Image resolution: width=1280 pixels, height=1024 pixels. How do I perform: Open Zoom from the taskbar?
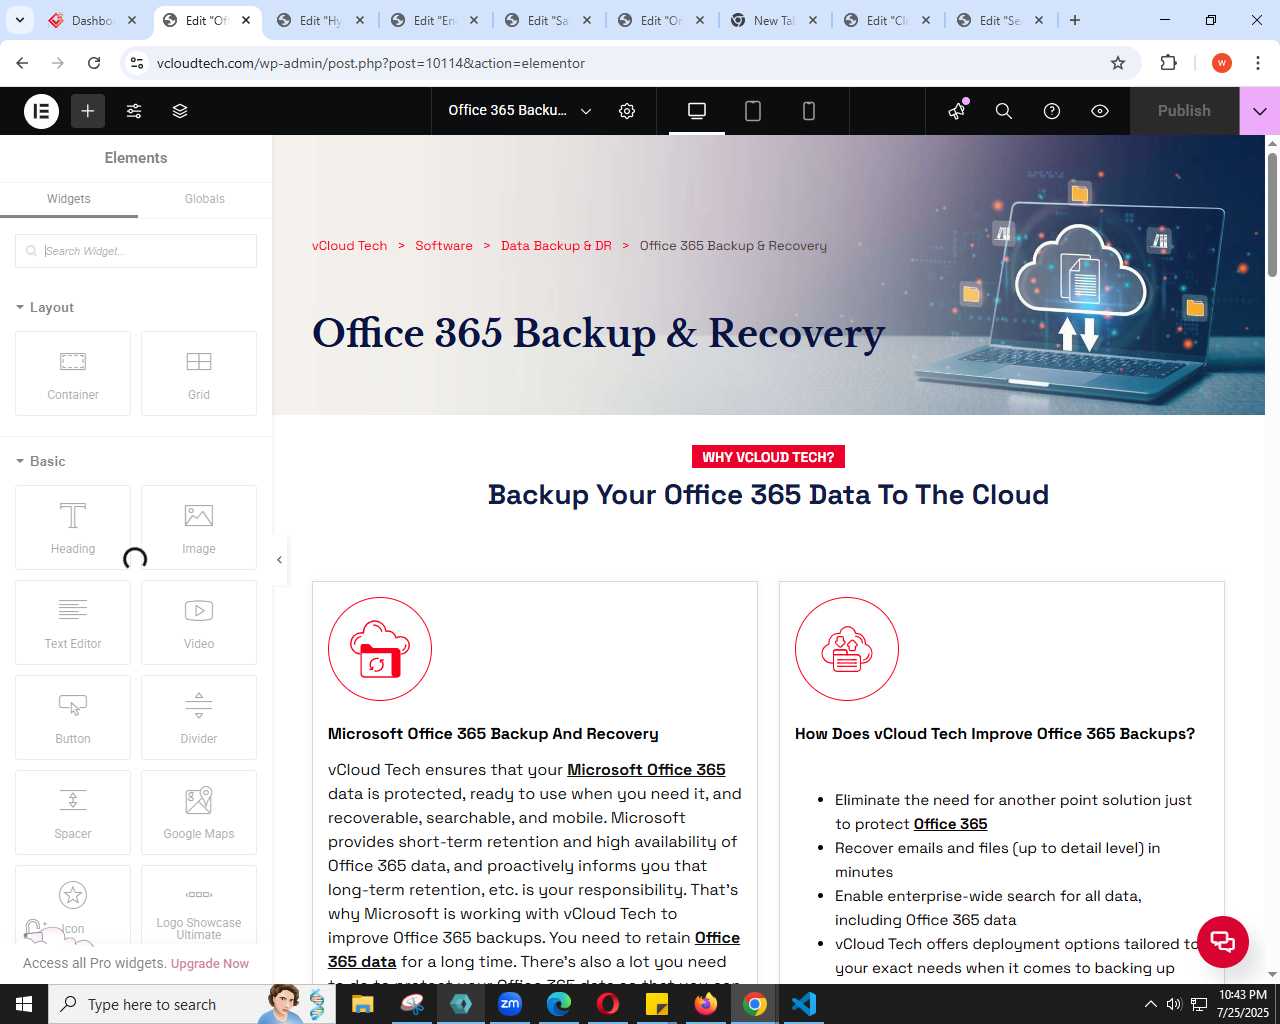click(x=510, y=1004)
